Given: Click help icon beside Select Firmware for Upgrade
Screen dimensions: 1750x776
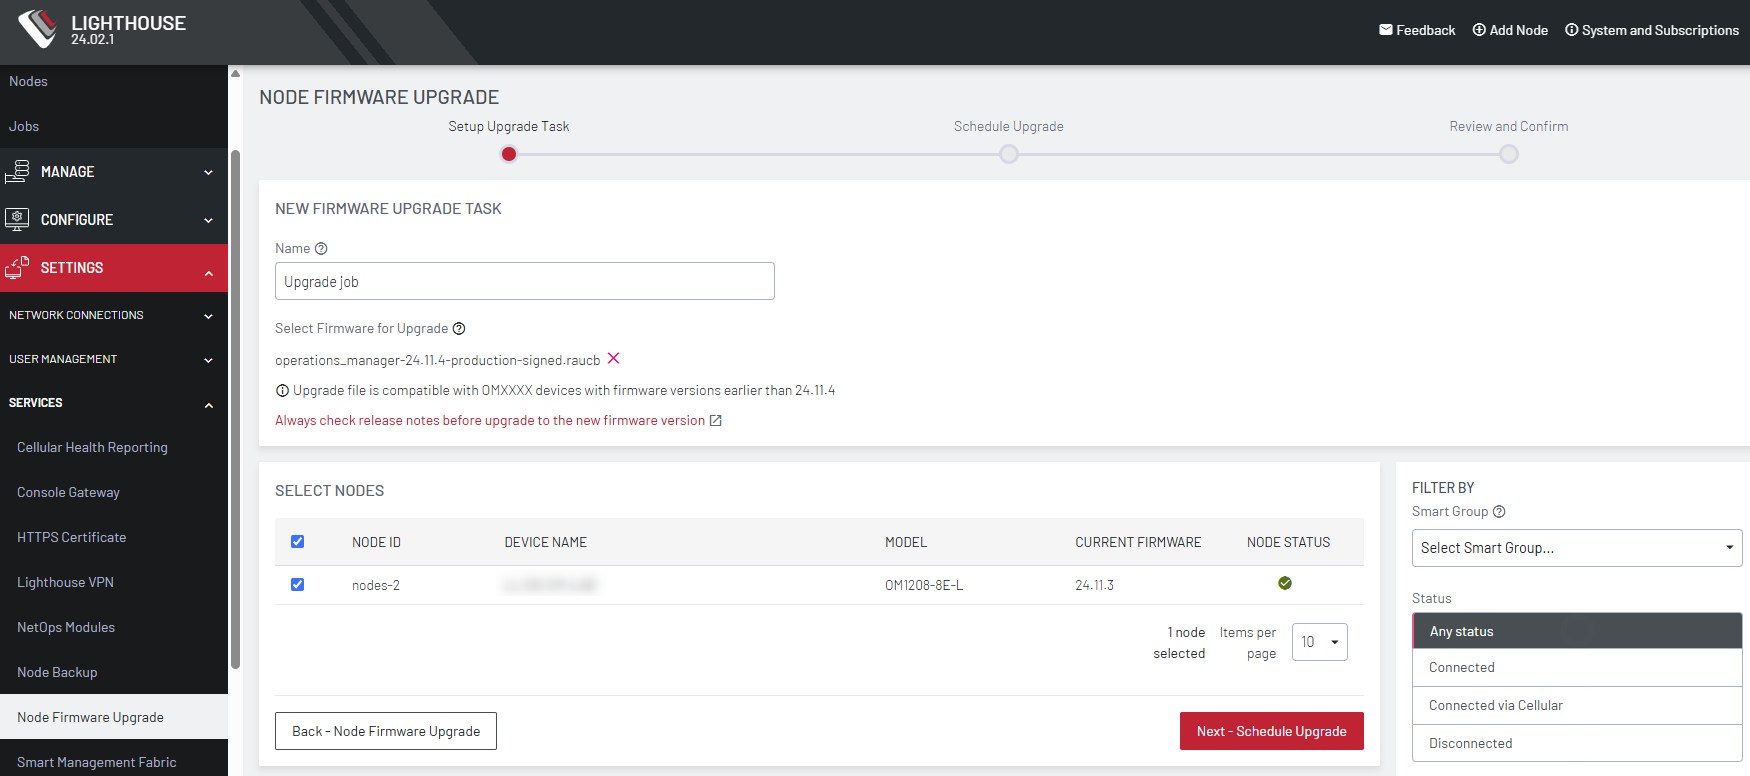Looking at the screenshot, I should pyautogui.click(x=459, y=328).
